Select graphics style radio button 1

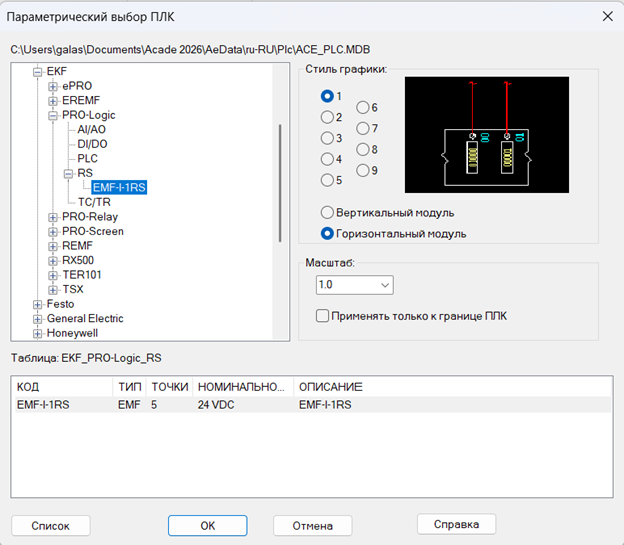click(327, 96)
